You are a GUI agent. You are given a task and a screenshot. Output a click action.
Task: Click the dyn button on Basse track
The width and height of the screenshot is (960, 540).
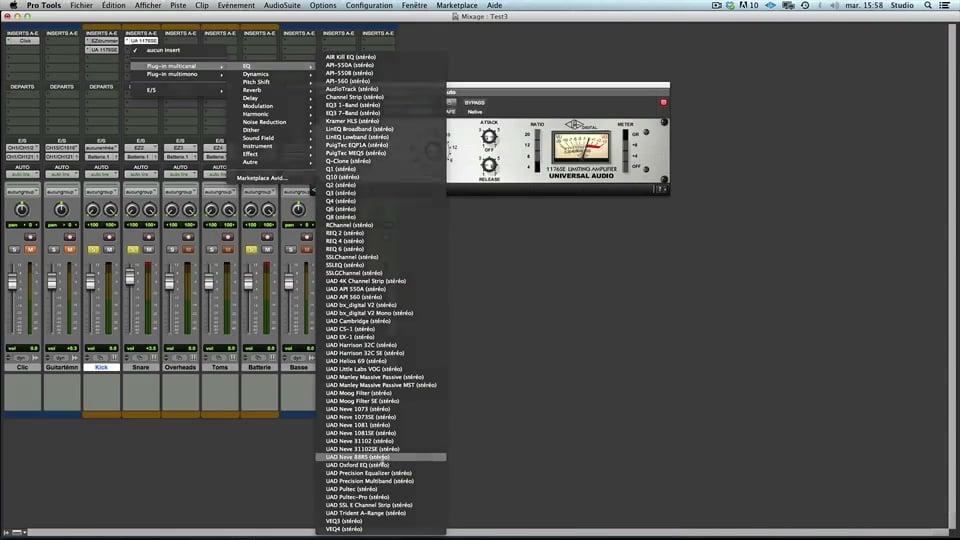point(298,358)
